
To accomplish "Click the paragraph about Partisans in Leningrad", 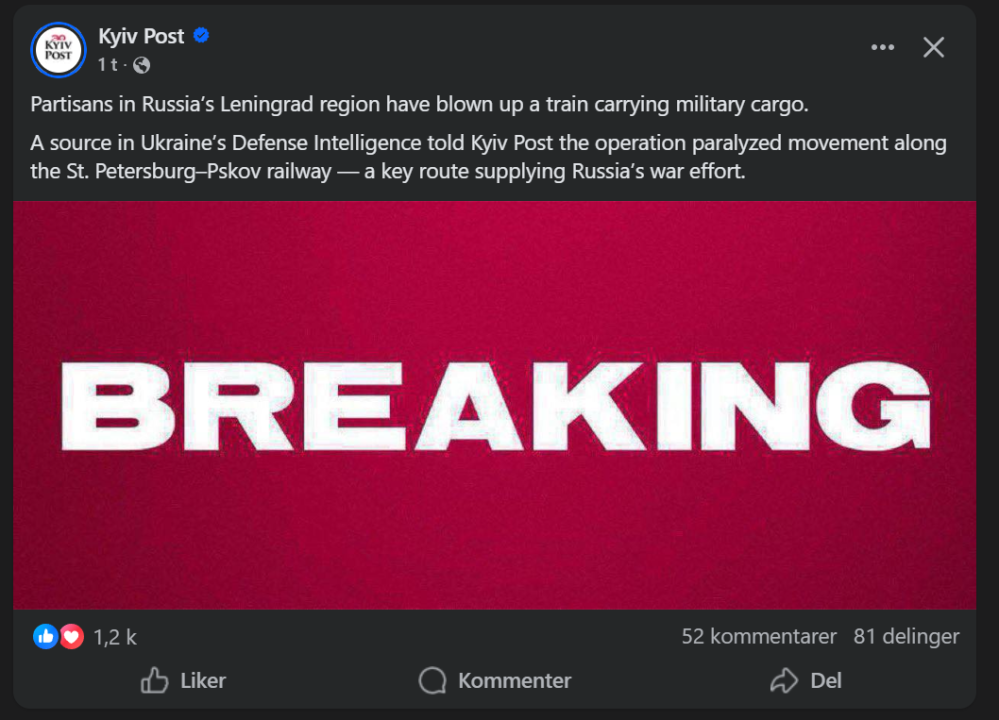I will [x=419, y=105].
